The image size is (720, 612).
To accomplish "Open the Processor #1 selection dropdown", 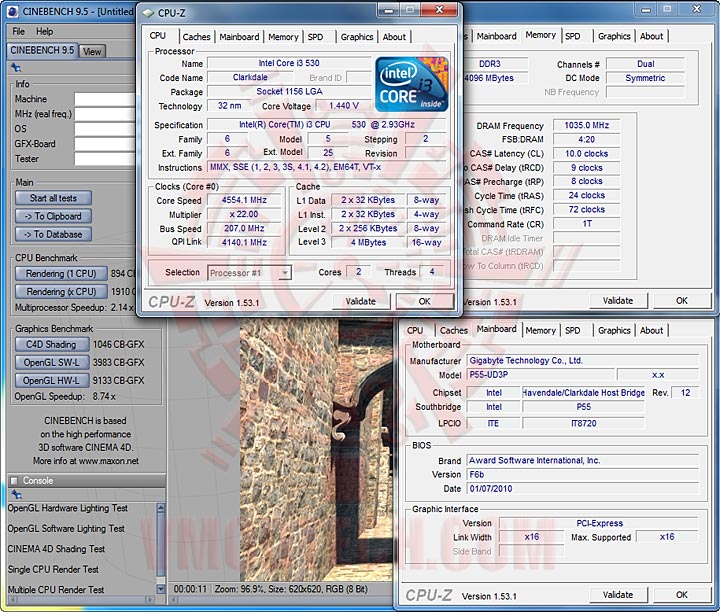I will click(285, 273).
